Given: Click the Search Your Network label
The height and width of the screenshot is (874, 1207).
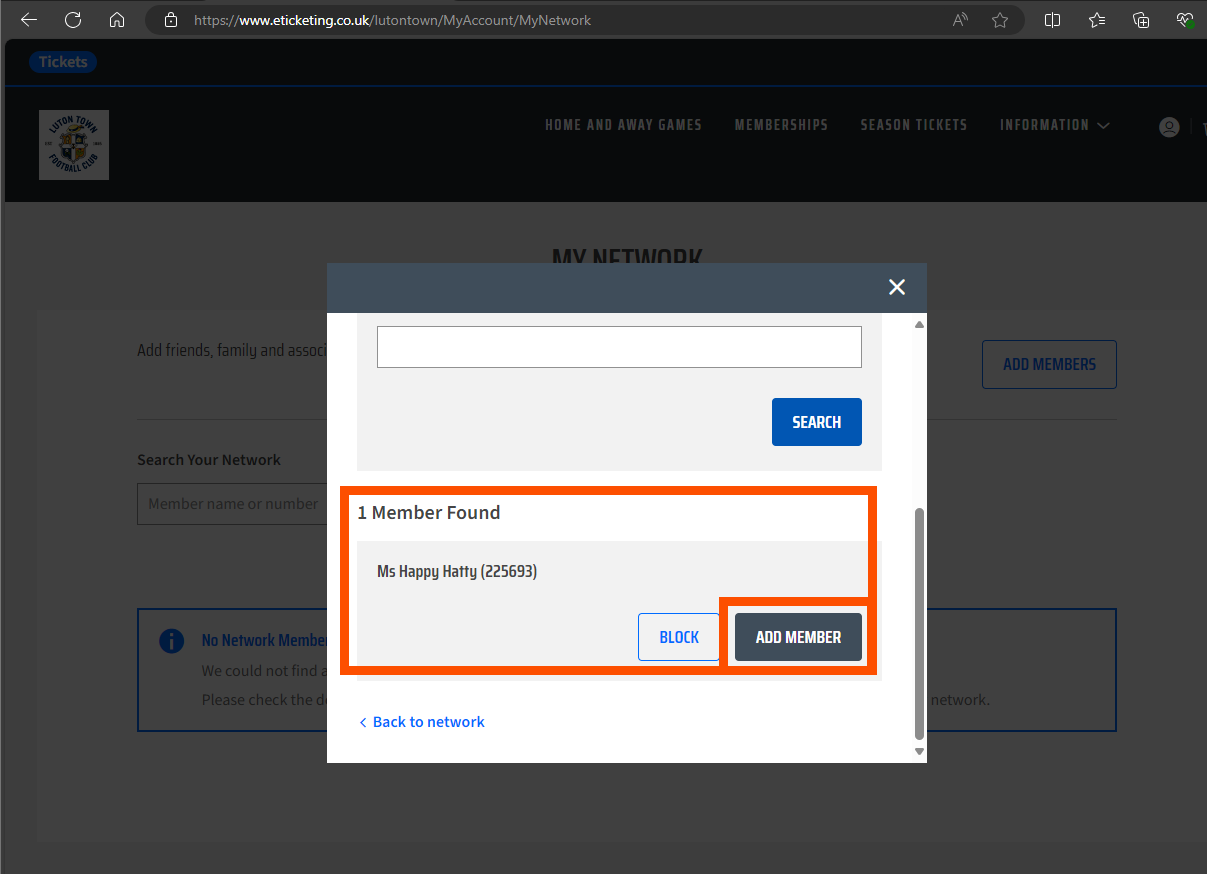Looking at the screenshot, I should pyautogui.click(x=209, y=460).
